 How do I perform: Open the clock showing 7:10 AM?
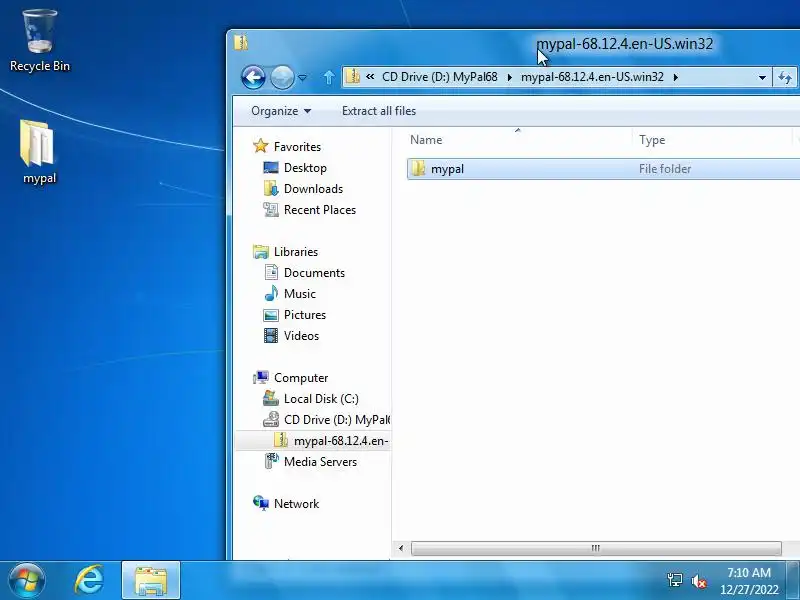tap(749, 581)
